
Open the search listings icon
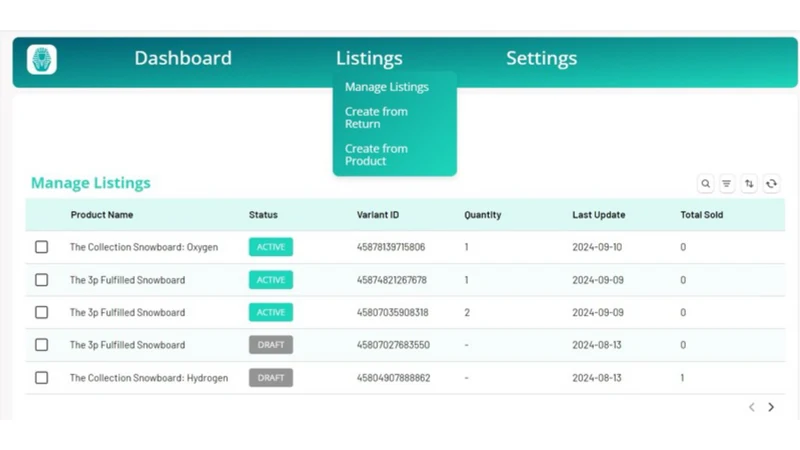click(x=706, y=184)
